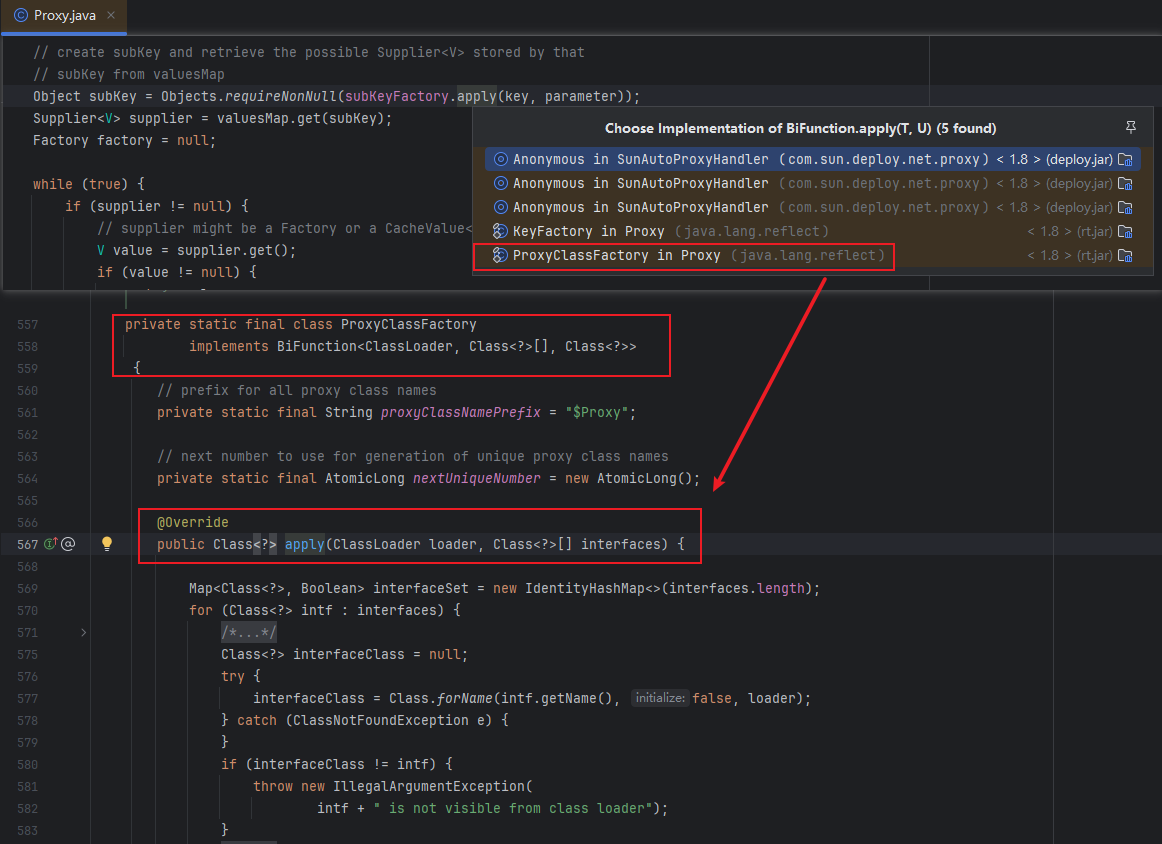Select first Anonymous in SunAutoProxyHandler entry
1162x844 pixels.
(x=640, y=160)
